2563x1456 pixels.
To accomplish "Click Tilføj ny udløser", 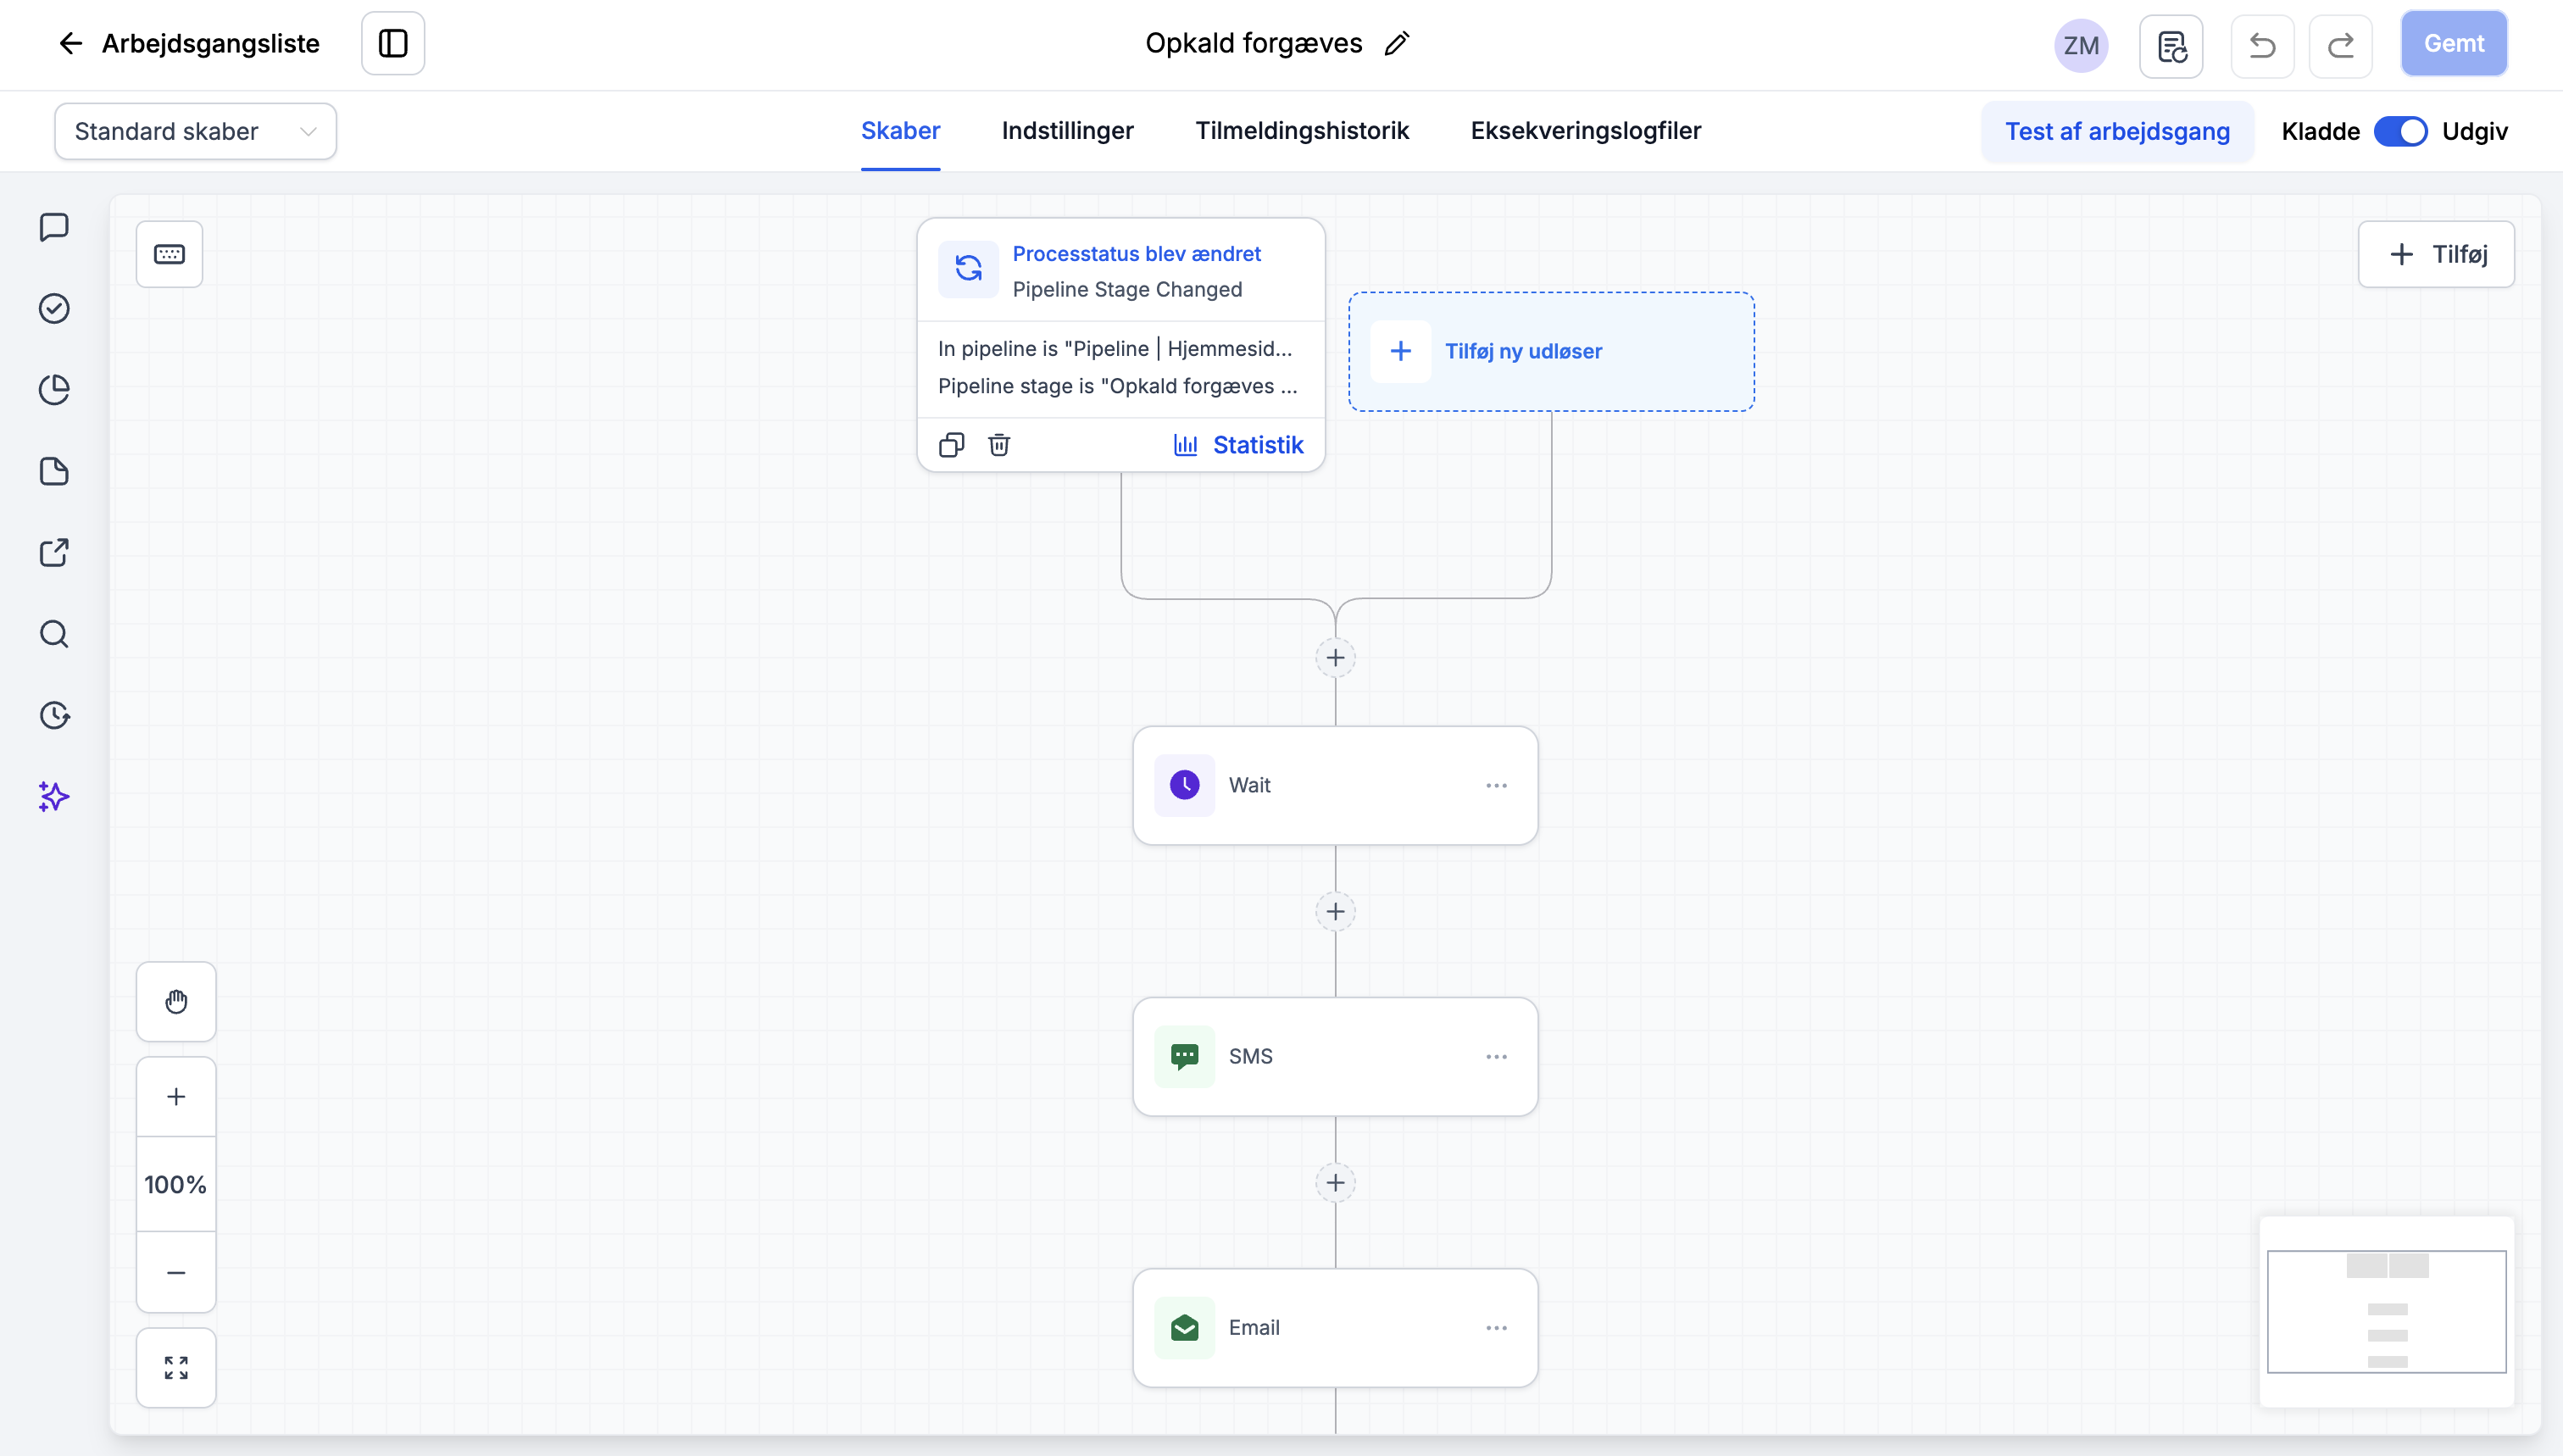I will click(1551, 351).
